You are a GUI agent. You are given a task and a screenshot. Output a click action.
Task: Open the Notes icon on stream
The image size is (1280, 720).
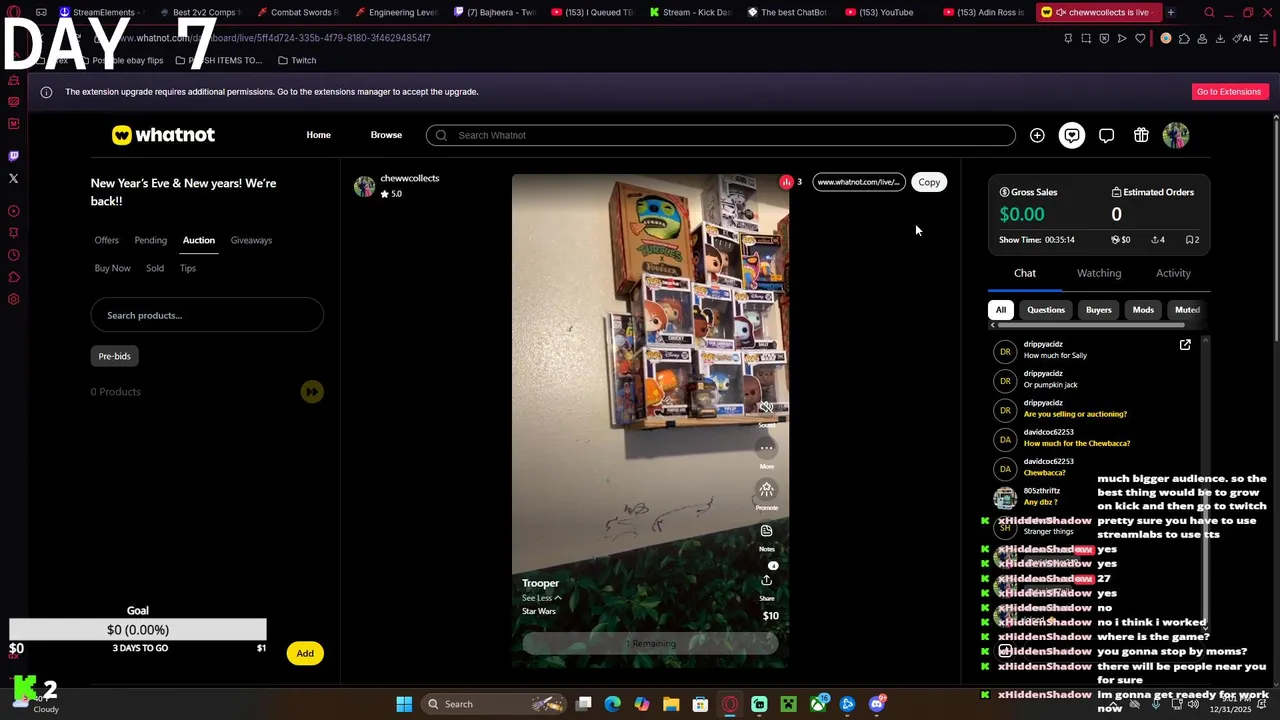click(766, 531)
